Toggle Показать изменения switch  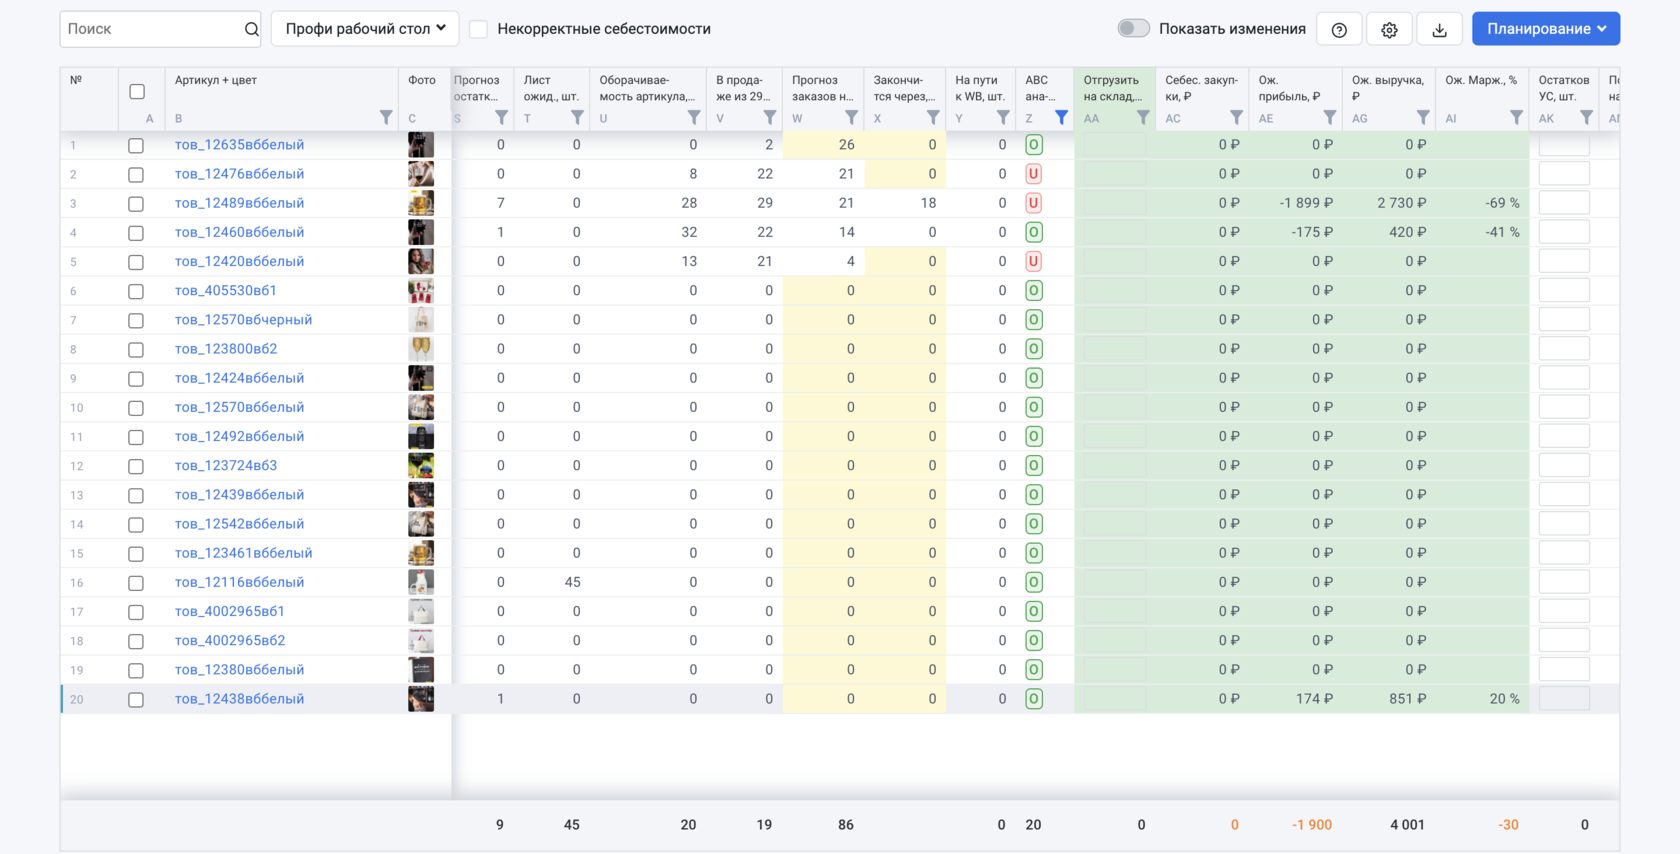(1133, 28)
